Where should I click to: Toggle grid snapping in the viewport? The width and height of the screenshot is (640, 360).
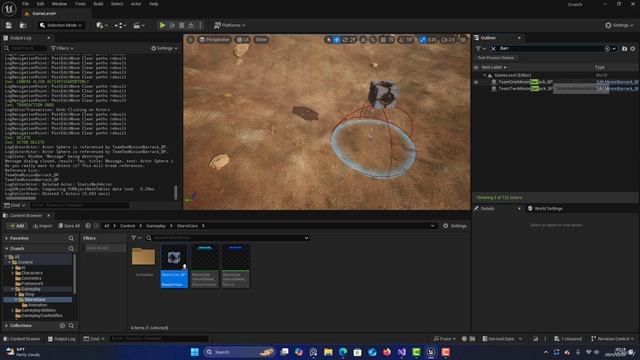click(384, 40)
